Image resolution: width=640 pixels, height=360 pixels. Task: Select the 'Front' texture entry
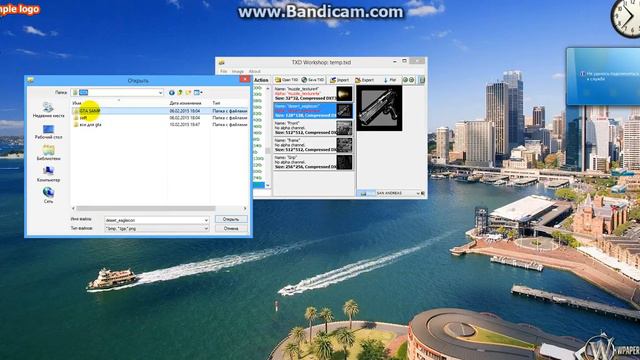click(x=313, y=128)
